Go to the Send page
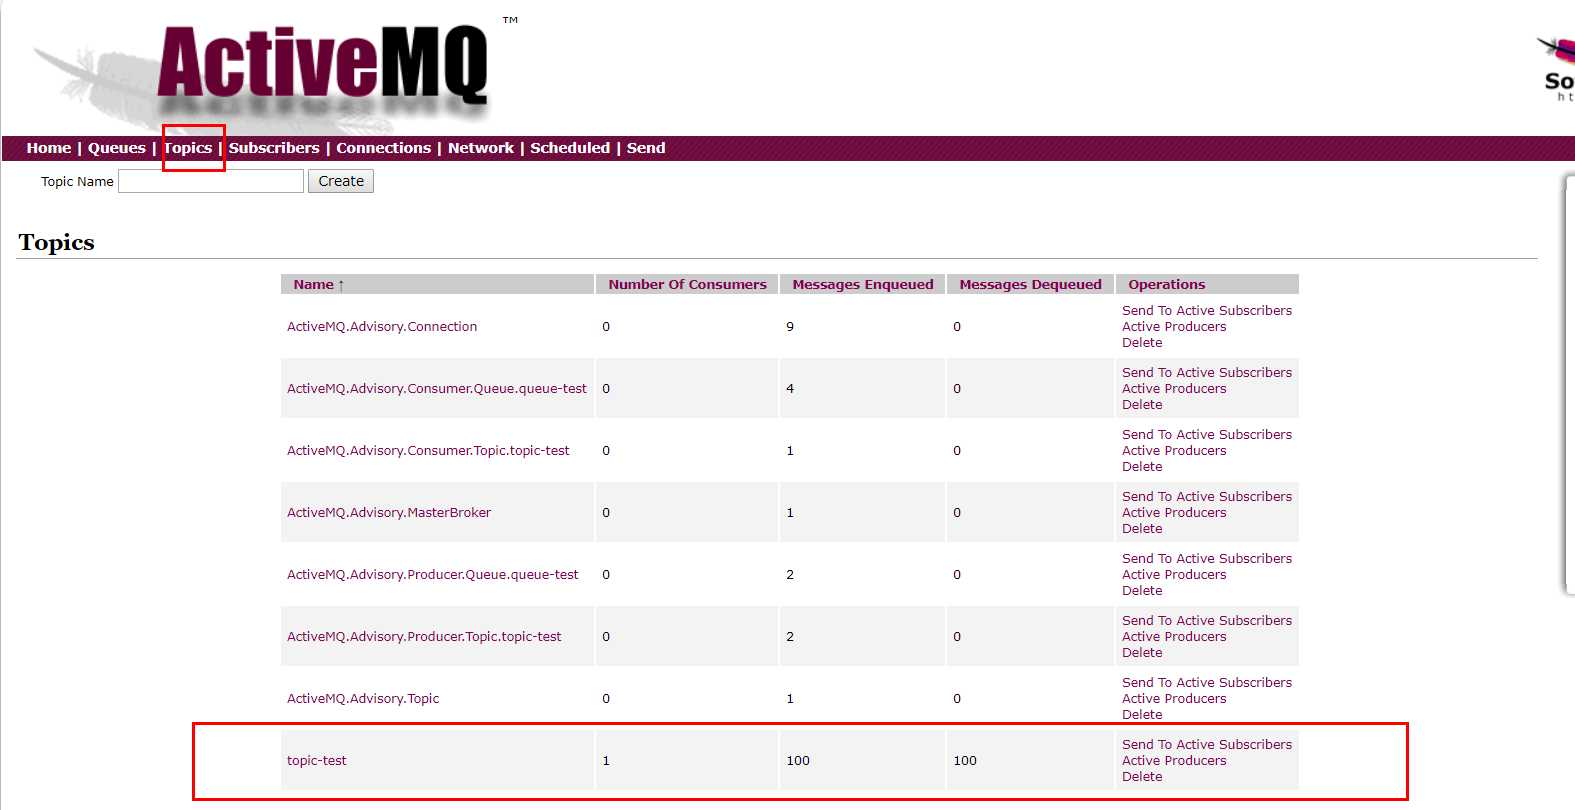Screen dimensions: 1575x810 (x=646, y=148)
